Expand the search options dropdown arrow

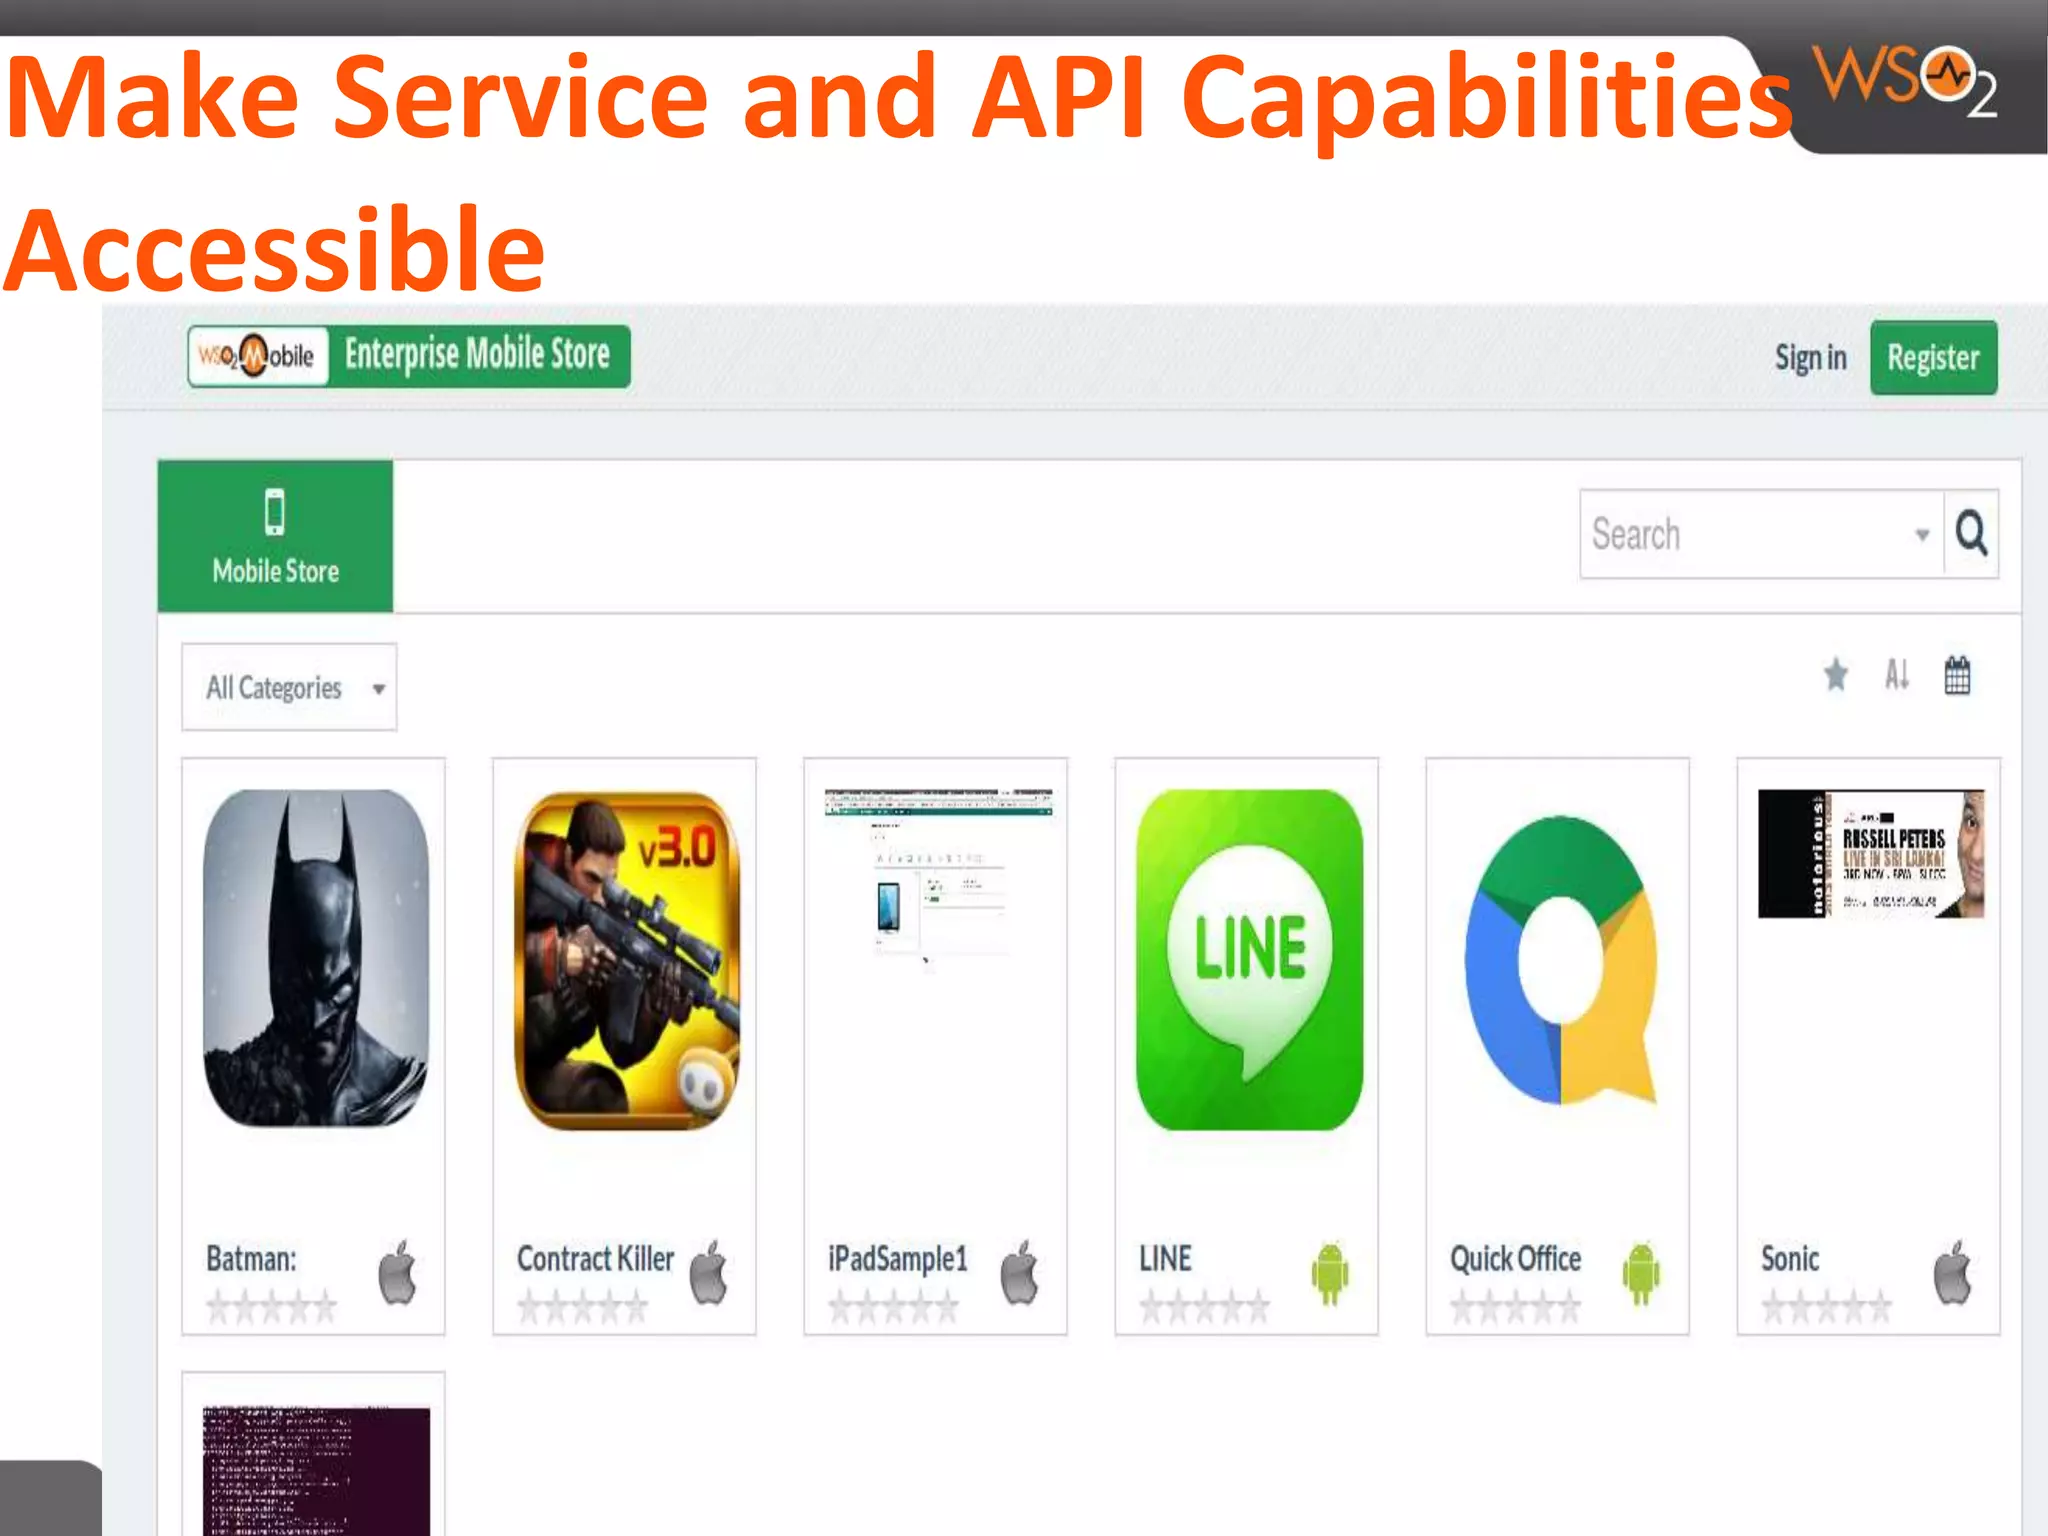1922,535
